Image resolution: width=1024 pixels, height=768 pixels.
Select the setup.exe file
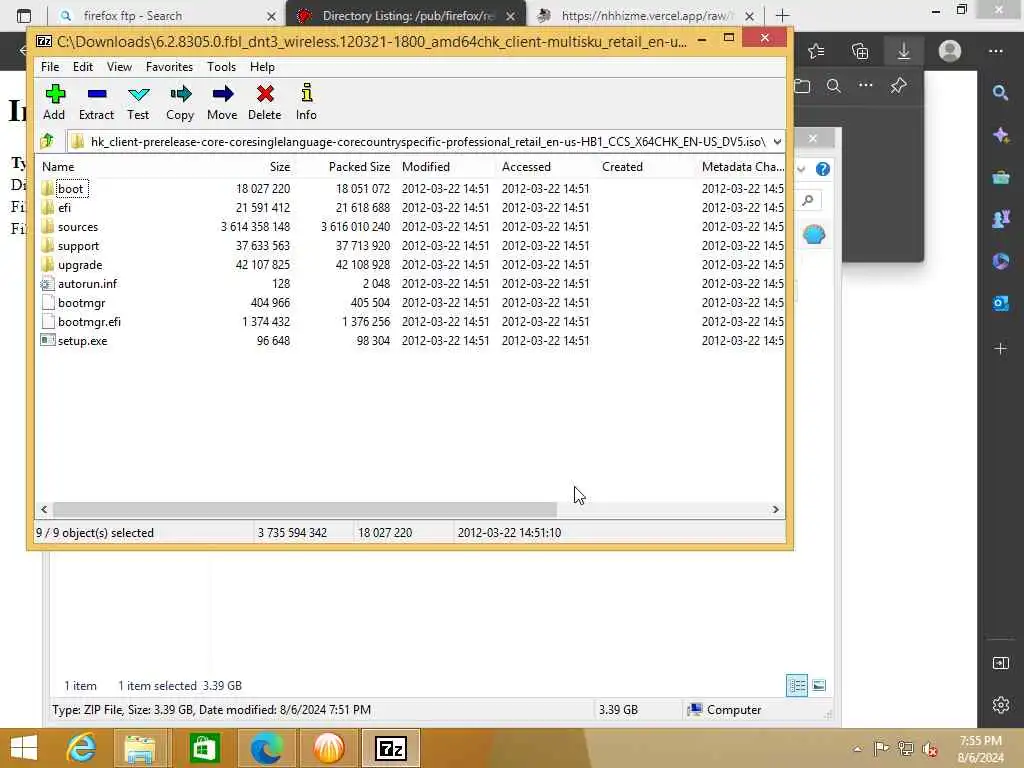click(x=82, y=340)
